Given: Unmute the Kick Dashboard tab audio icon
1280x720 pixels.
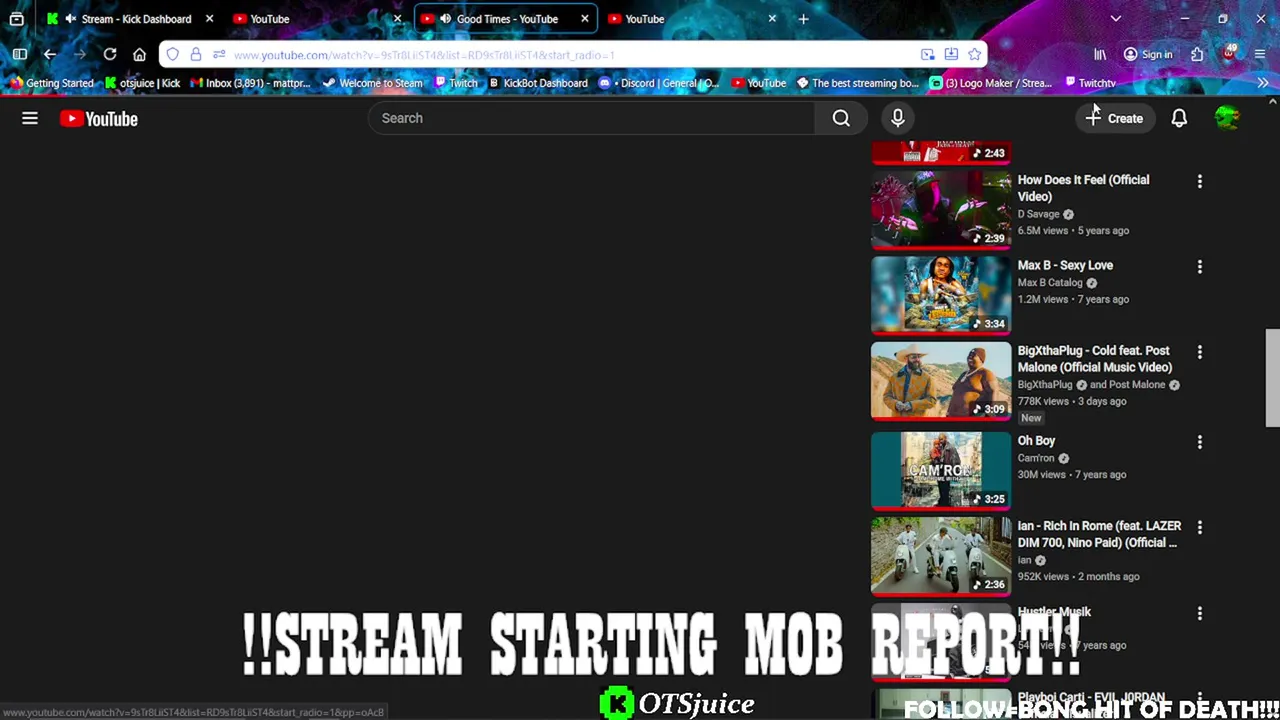Looking at the screenshot, I should (70, 19).
